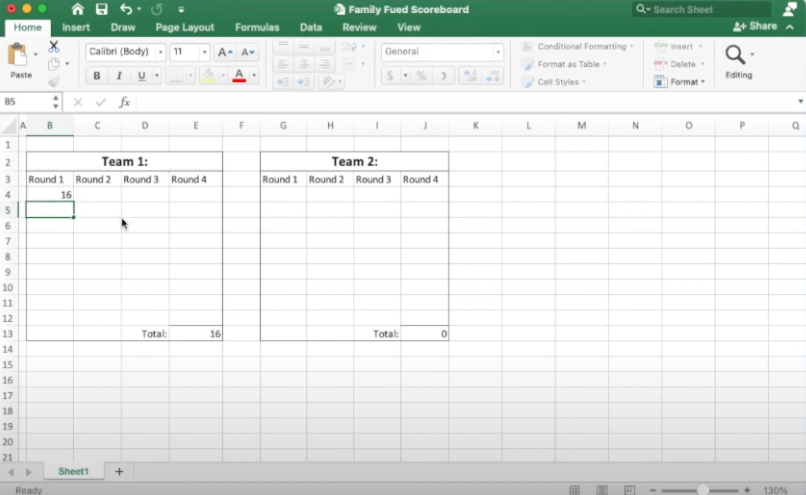Open the Draw ribbon tab
This screenshot has width=806, height=495.
tap(123, 27)
